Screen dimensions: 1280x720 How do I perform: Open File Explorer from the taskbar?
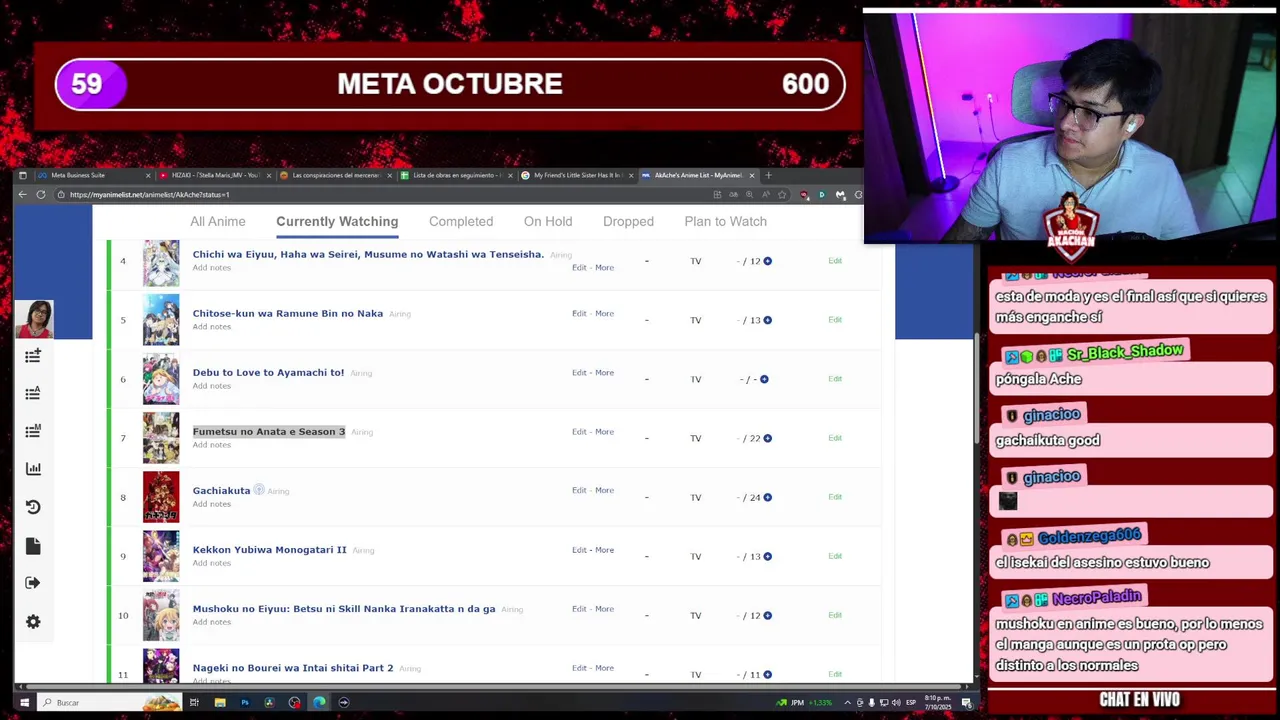tap(219, 703)
